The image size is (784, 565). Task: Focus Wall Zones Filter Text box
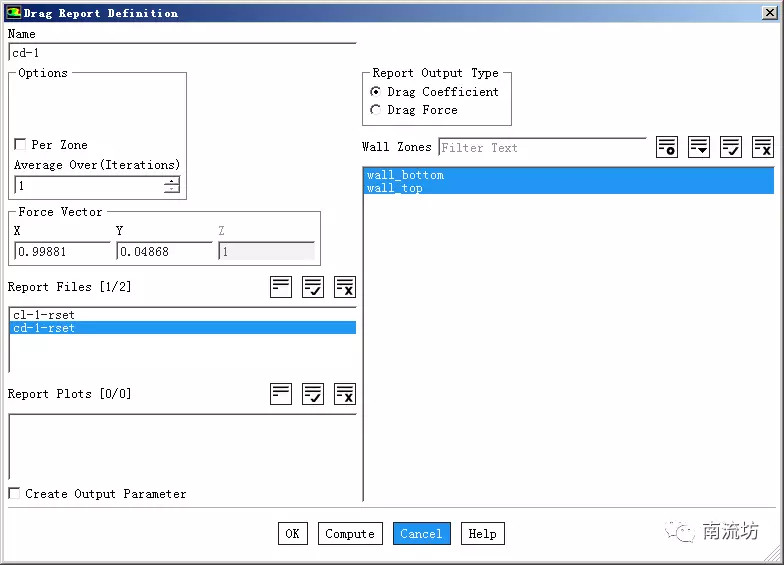(542, 148)
